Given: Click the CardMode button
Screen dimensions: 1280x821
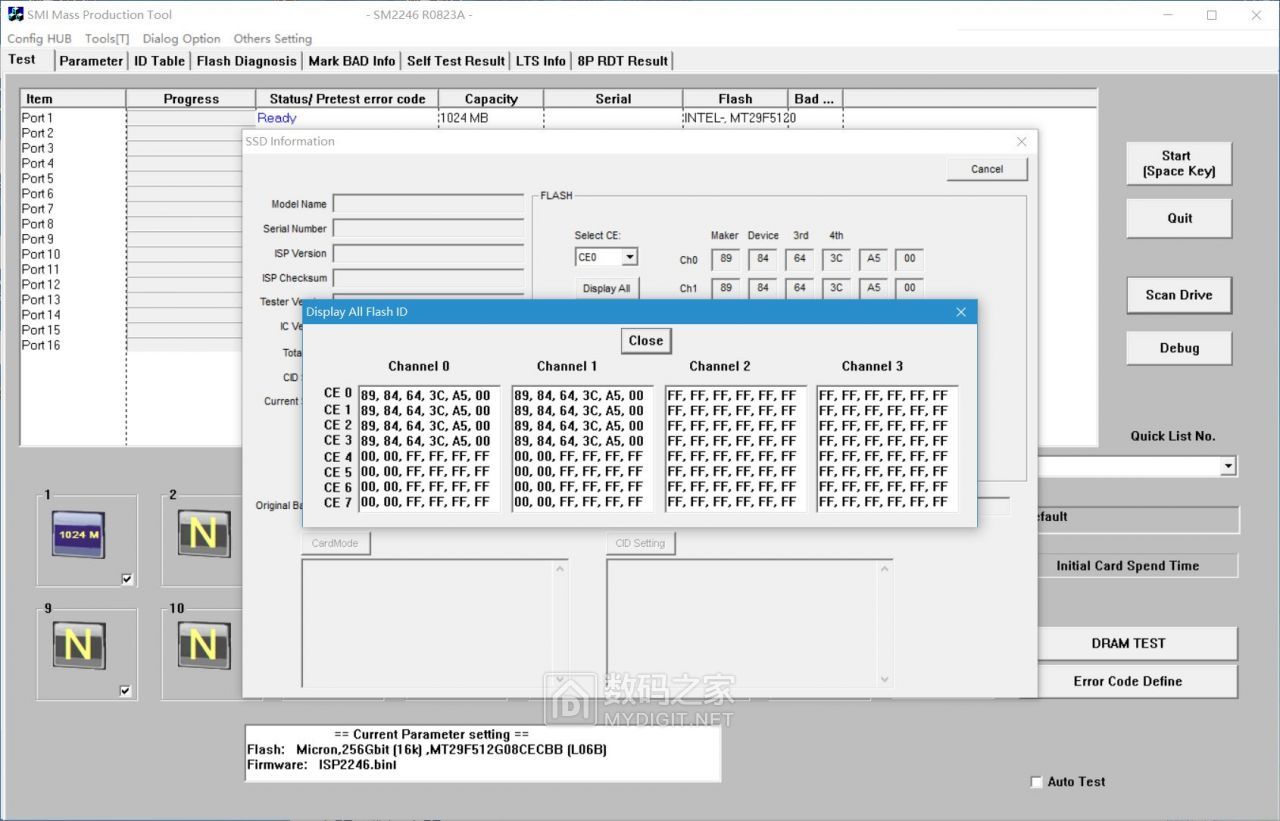Looking at the screenshot, I should click(x=335, y=543).
